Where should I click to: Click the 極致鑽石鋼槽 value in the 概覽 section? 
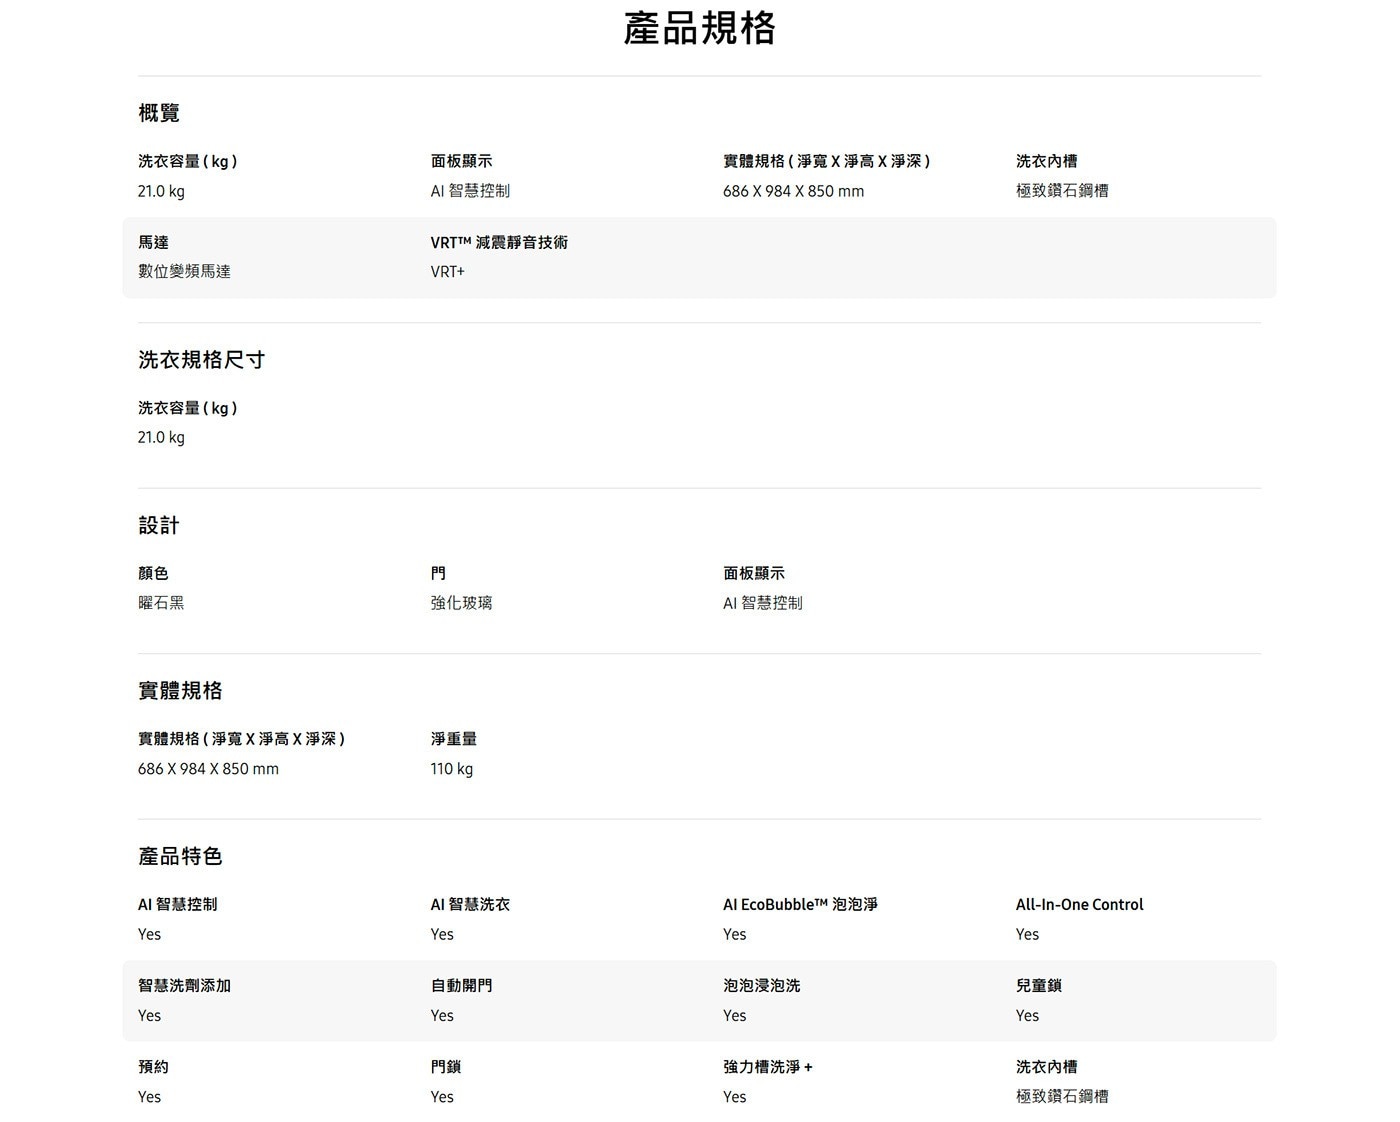1062,191
